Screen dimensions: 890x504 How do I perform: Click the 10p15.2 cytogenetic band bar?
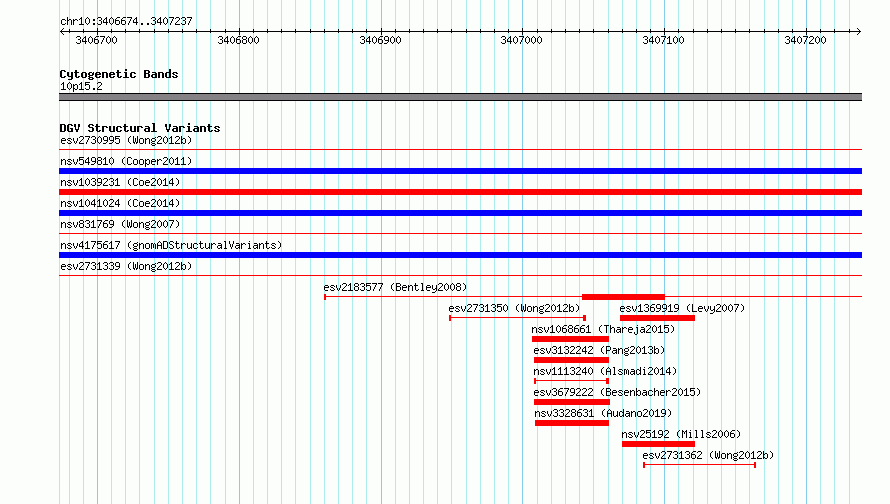(460, 97)
